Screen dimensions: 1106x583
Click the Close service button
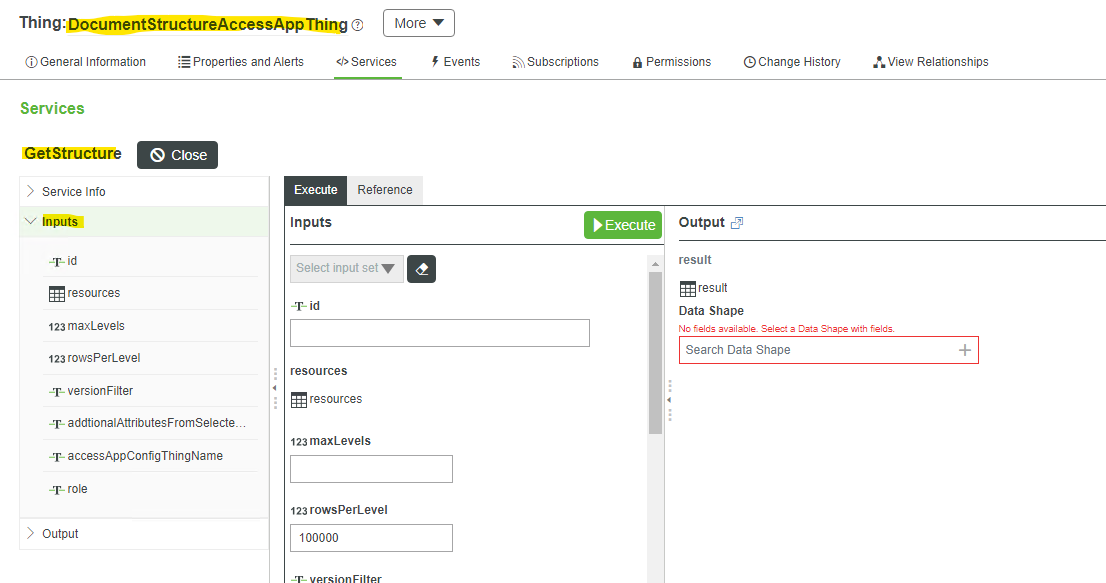(177, 155)
